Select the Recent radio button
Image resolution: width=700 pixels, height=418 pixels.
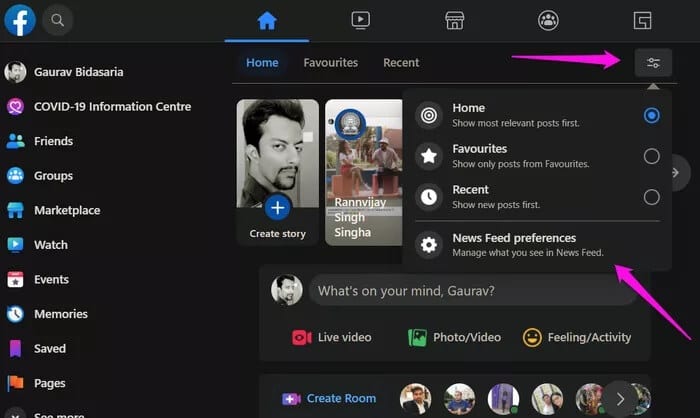tap(651, 197)
